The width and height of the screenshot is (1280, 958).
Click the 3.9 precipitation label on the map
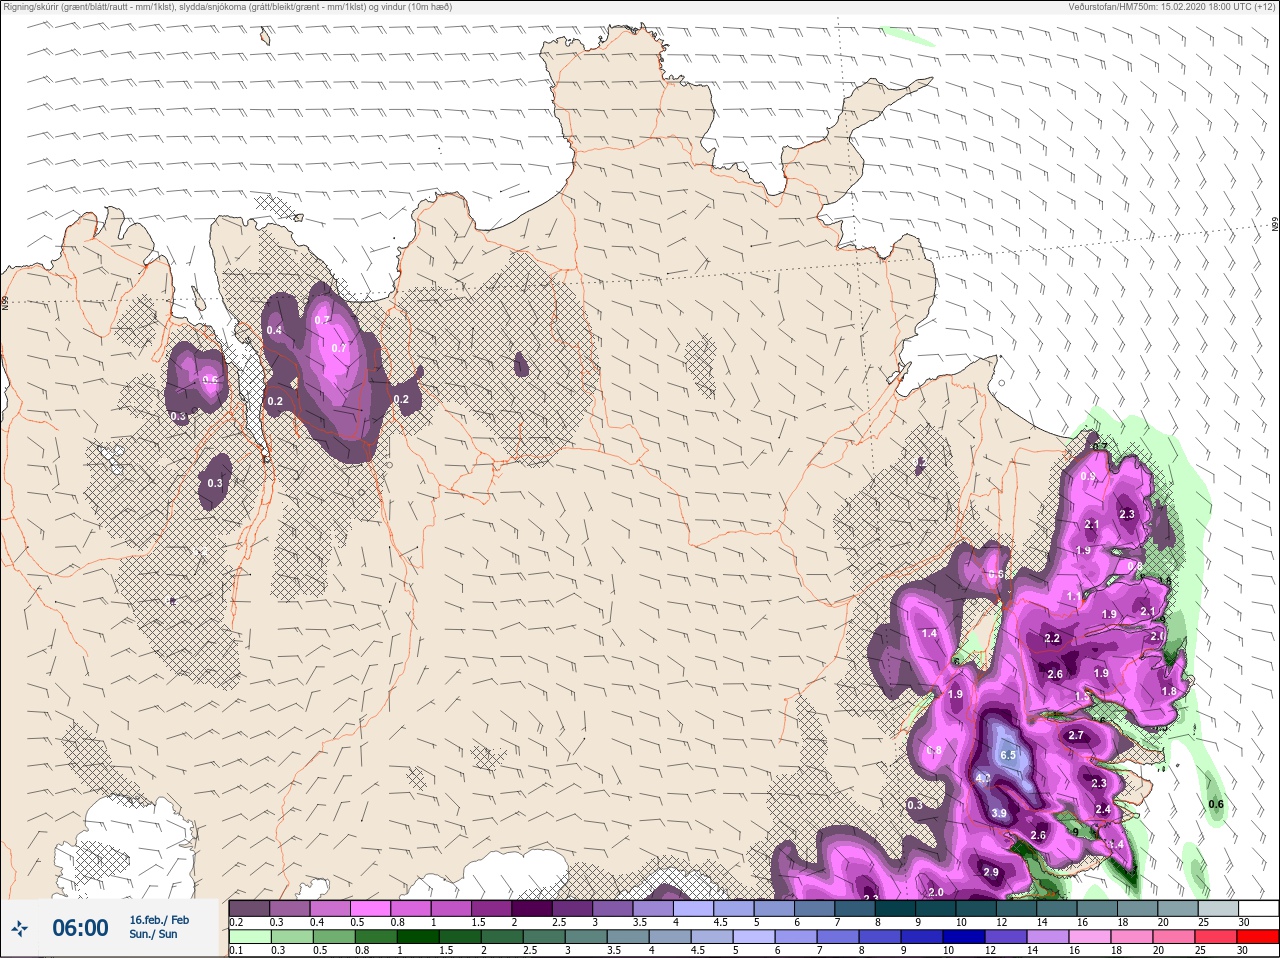[x=998, y=814]
